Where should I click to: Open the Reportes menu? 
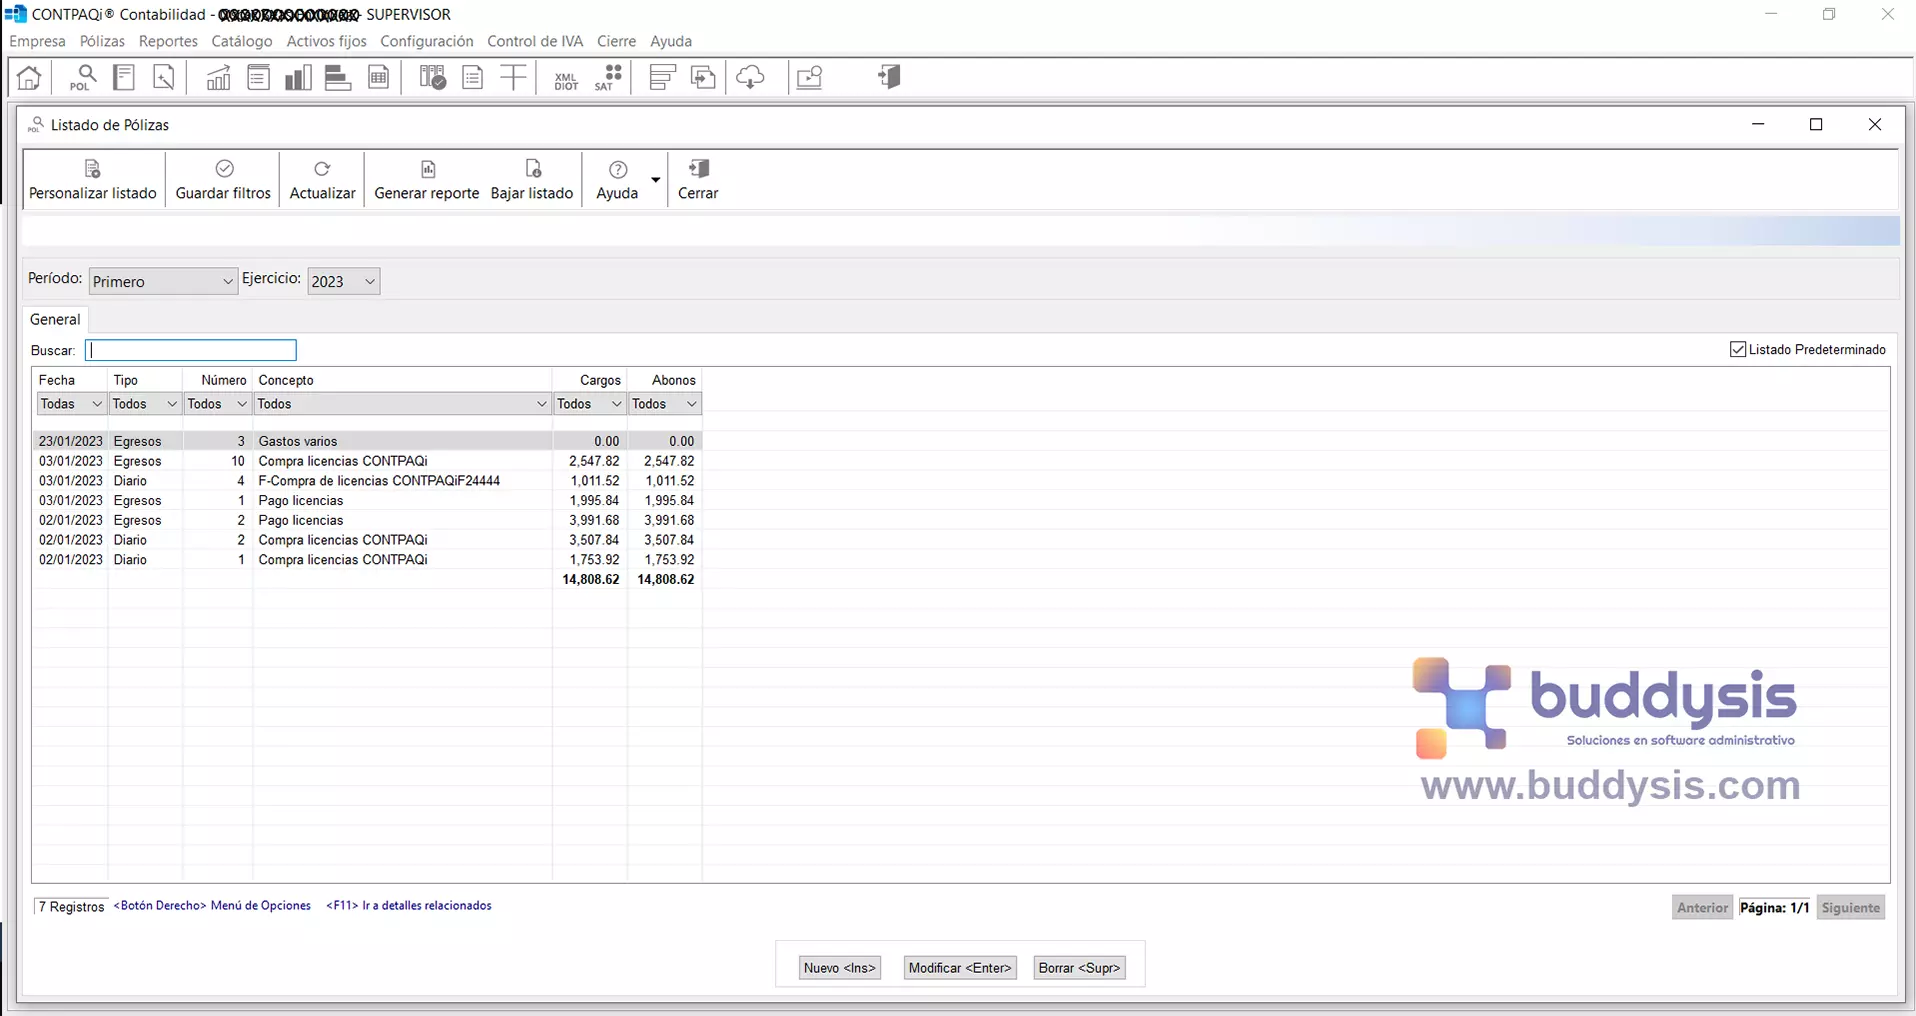[x=168, y=41]
